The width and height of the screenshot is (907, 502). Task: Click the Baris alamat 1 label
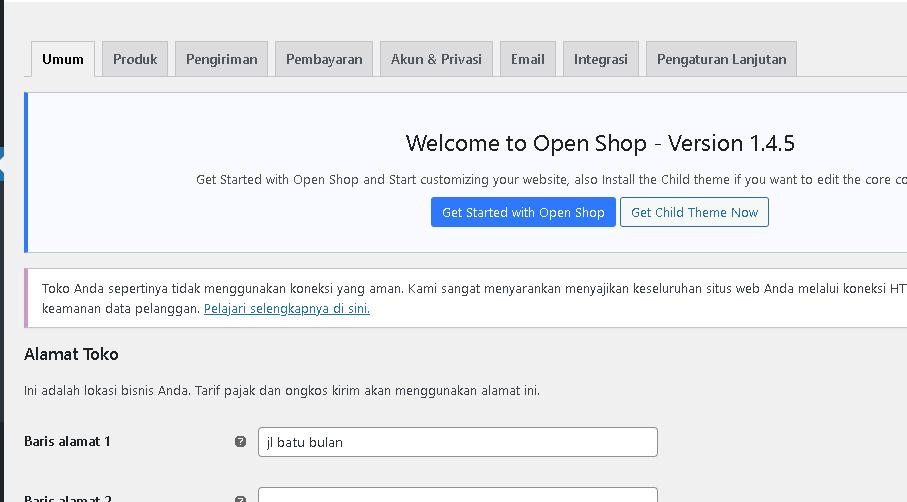67,441
